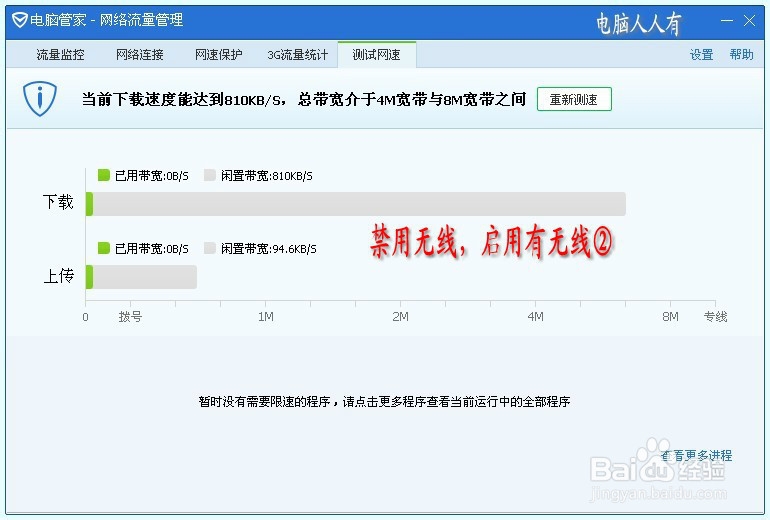Click the 专线 axis label
Screen dimensions: 770x520
[x=715, y=317]
